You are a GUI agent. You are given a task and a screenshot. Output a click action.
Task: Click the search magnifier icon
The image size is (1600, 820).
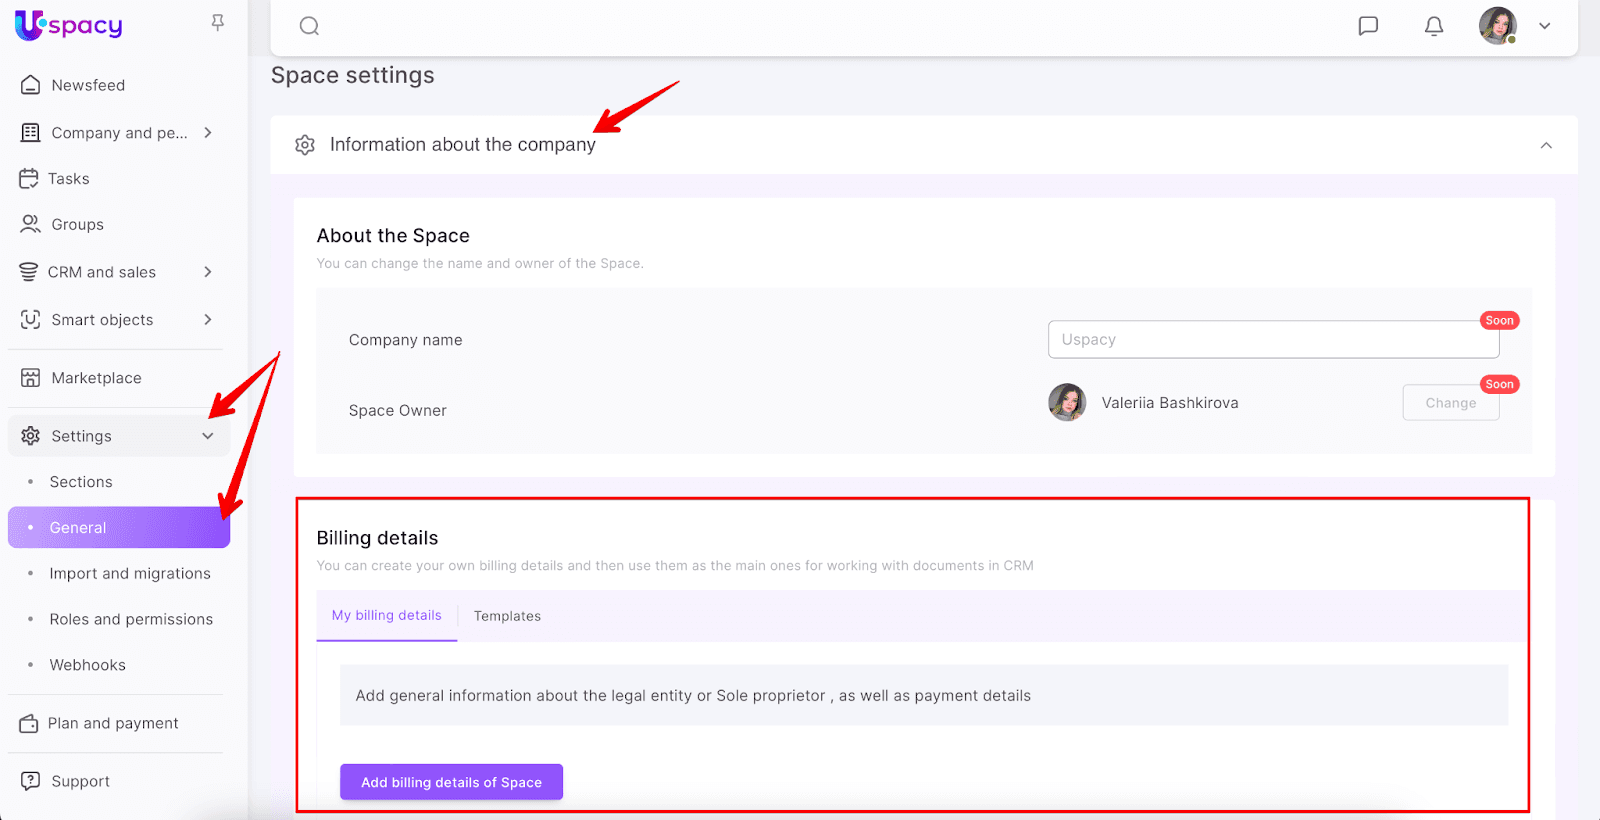coord(309,26)
